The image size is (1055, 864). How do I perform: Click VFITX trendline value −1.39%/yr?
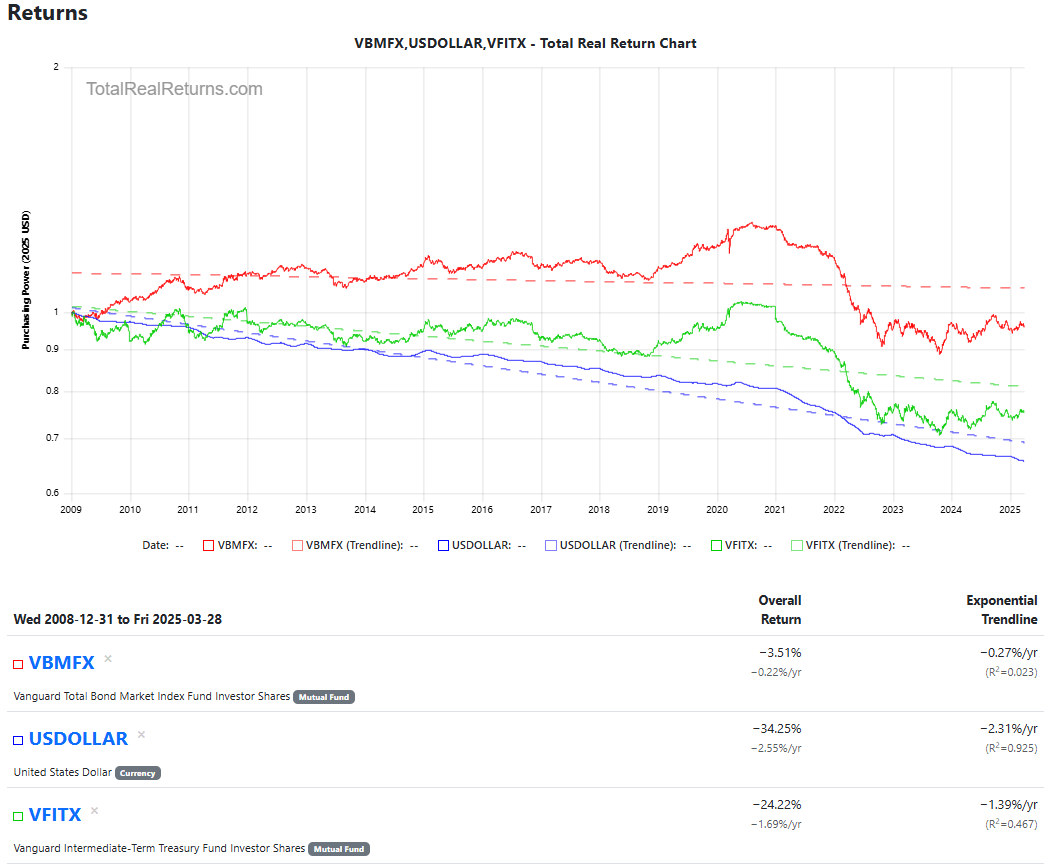pos(1009,805)
